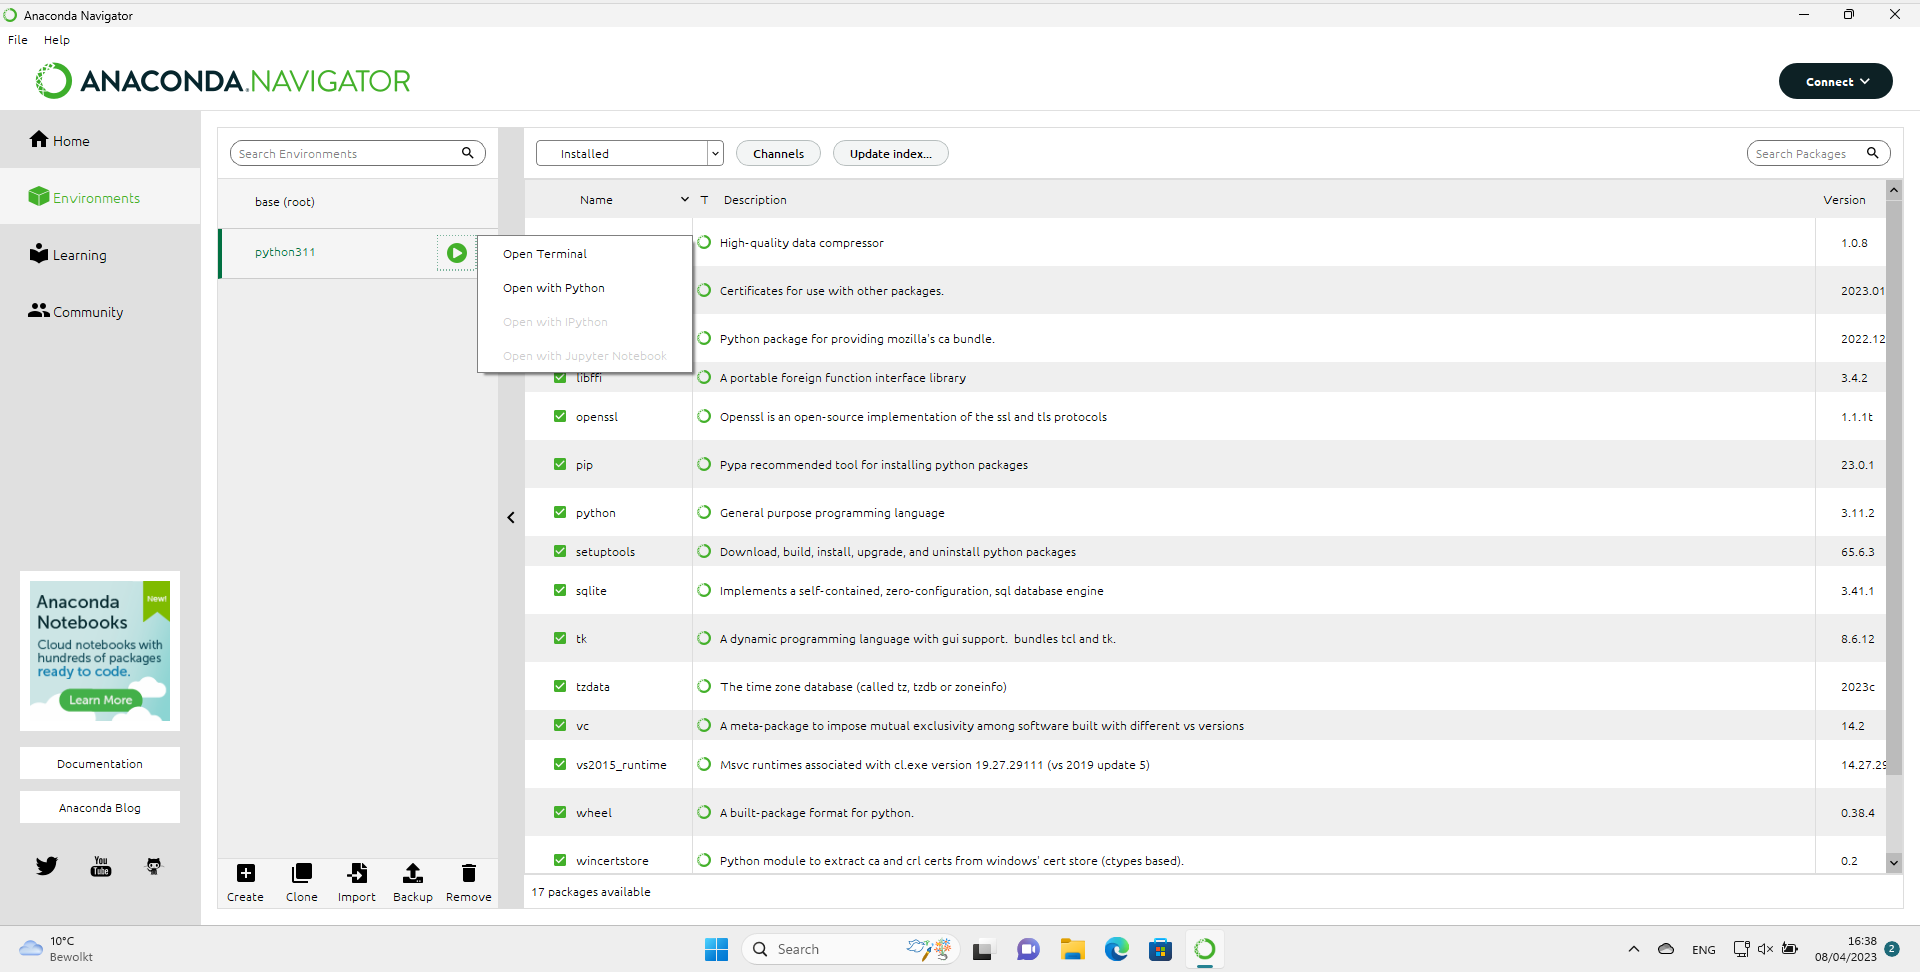Image resolution: width=1920 pixels, height=972 pixels.
Task: Open the Community section
Action: 76,311
